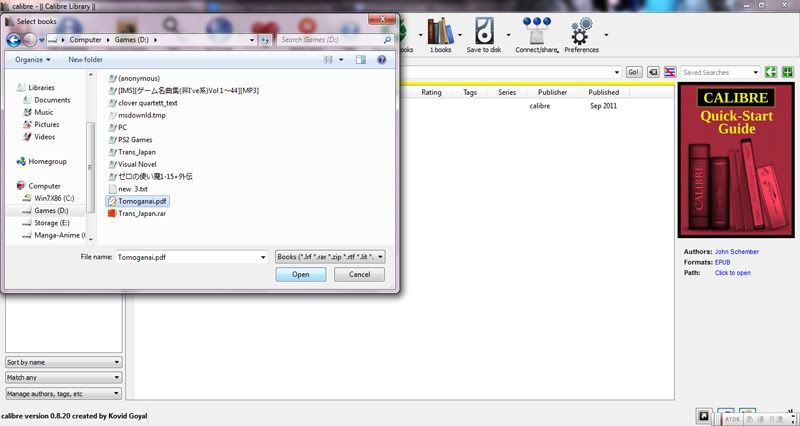Select the msdownld.tmp folder
The height and width of the screenshot is (426, 800).
[142, 115]
